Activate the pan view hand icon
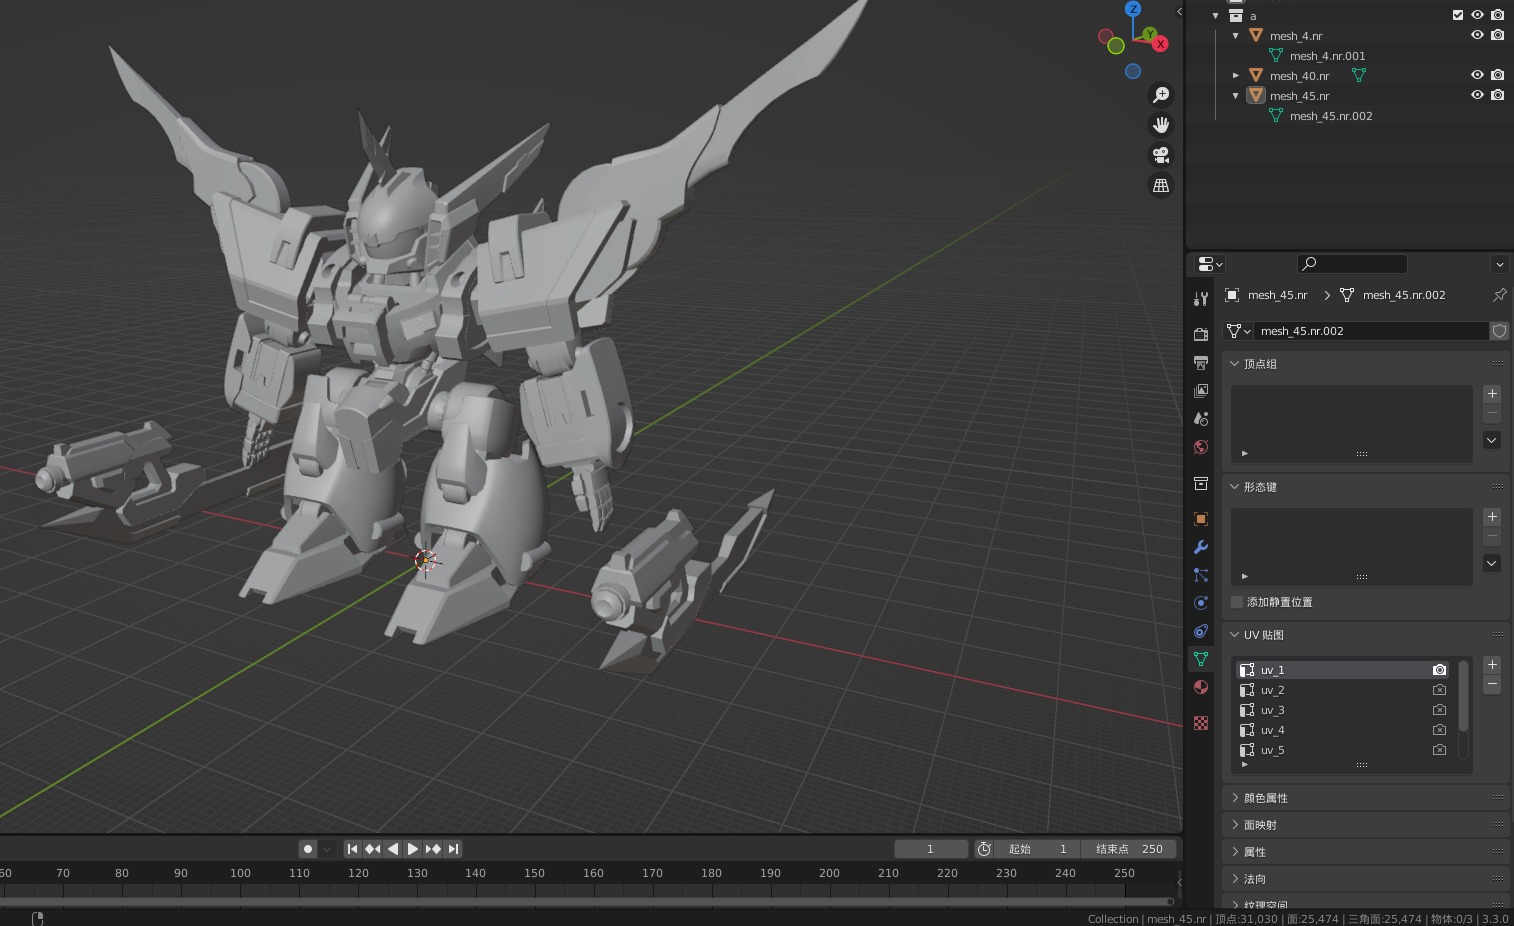 1161,125
